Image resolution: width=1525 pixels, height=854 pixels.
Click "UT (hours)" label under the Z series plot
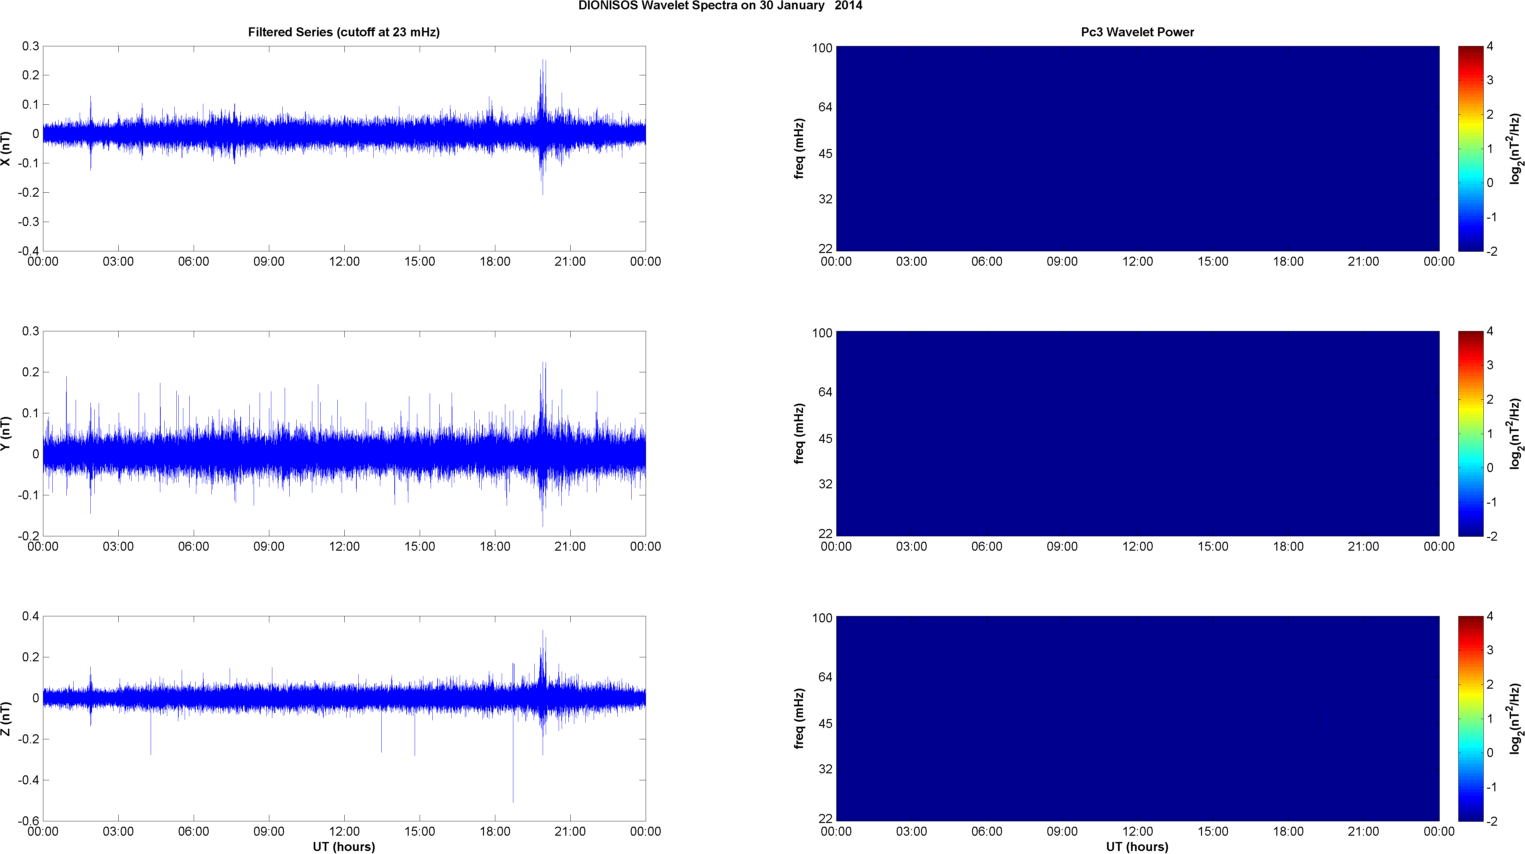coord(344,846)
